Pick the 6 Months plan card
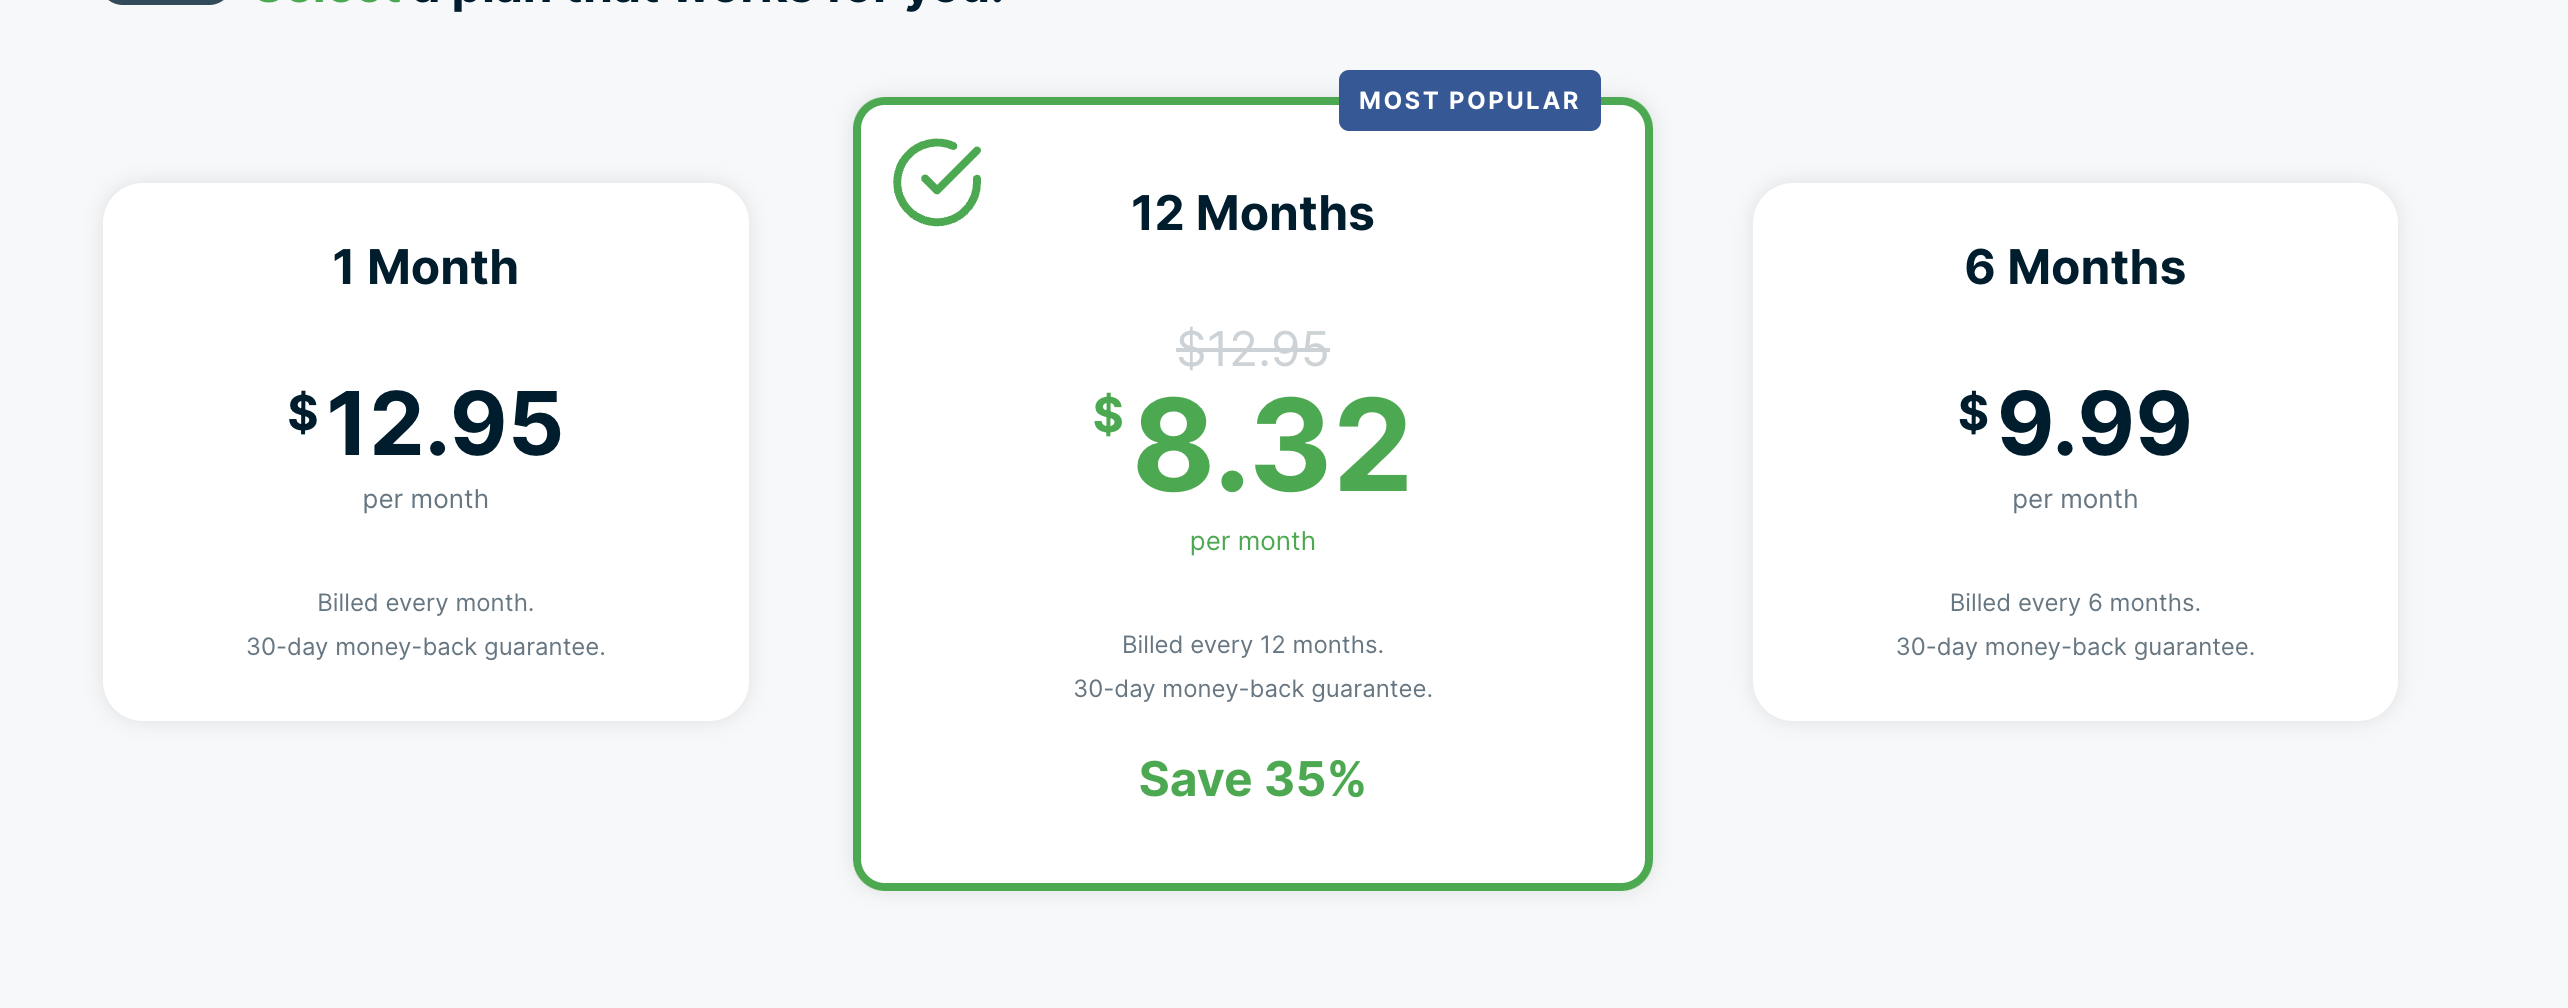 pyautogui.click(x=2075, y=452)
